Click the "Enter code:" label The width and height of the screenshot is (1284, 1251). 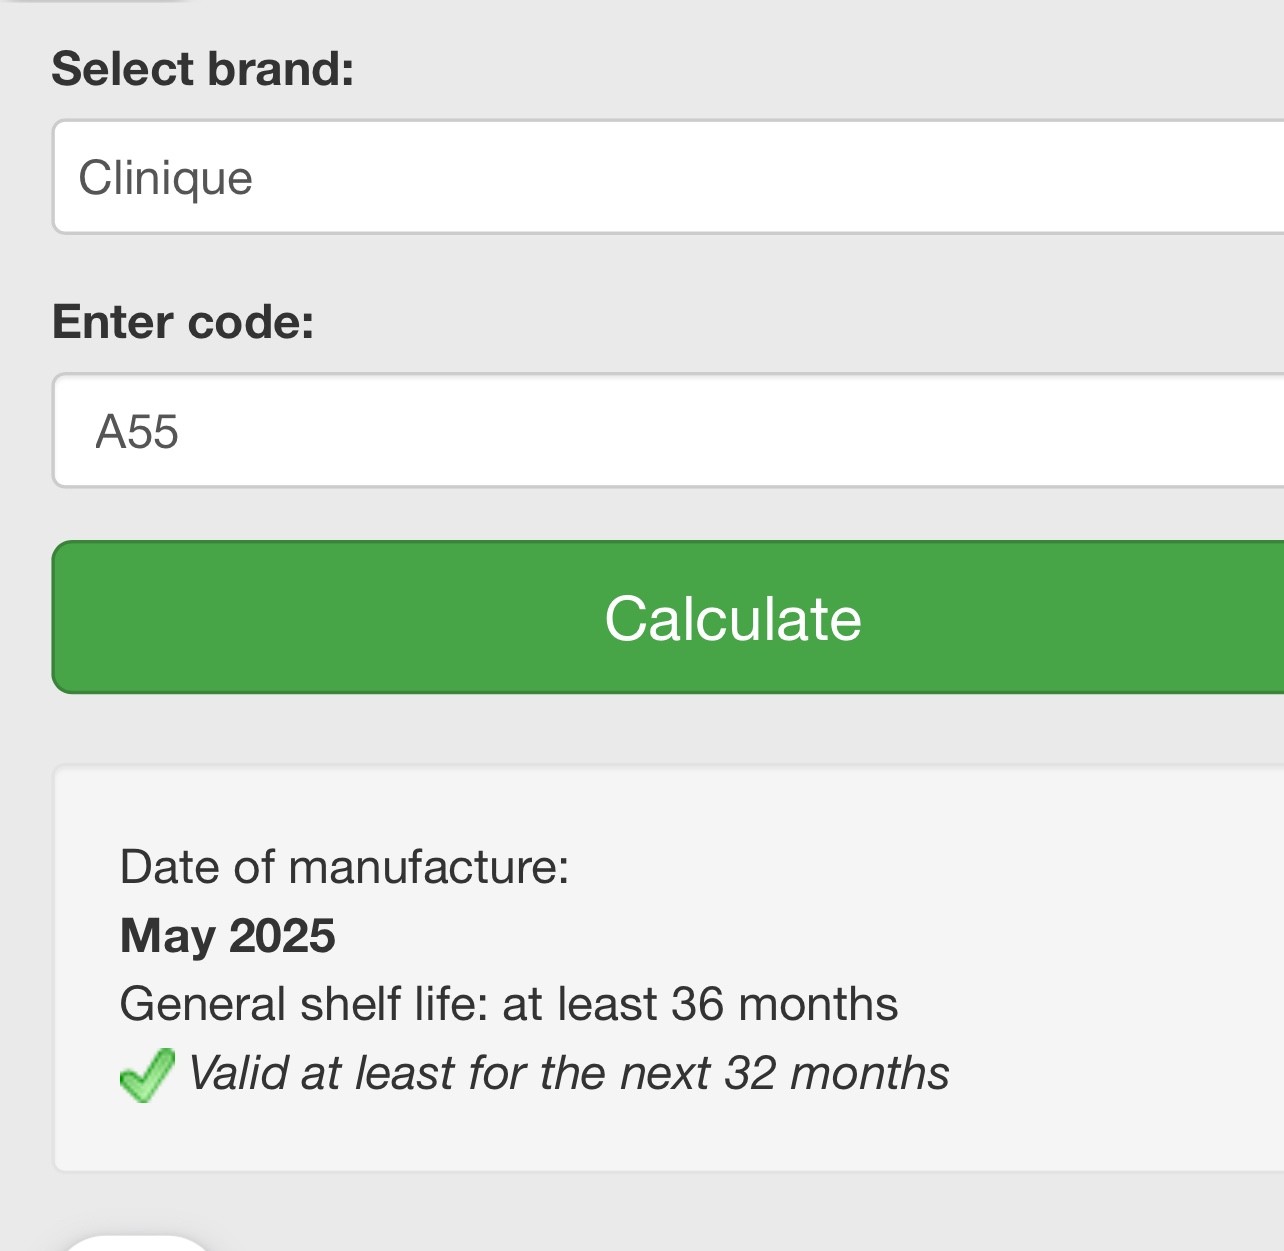tap(183, 322)
